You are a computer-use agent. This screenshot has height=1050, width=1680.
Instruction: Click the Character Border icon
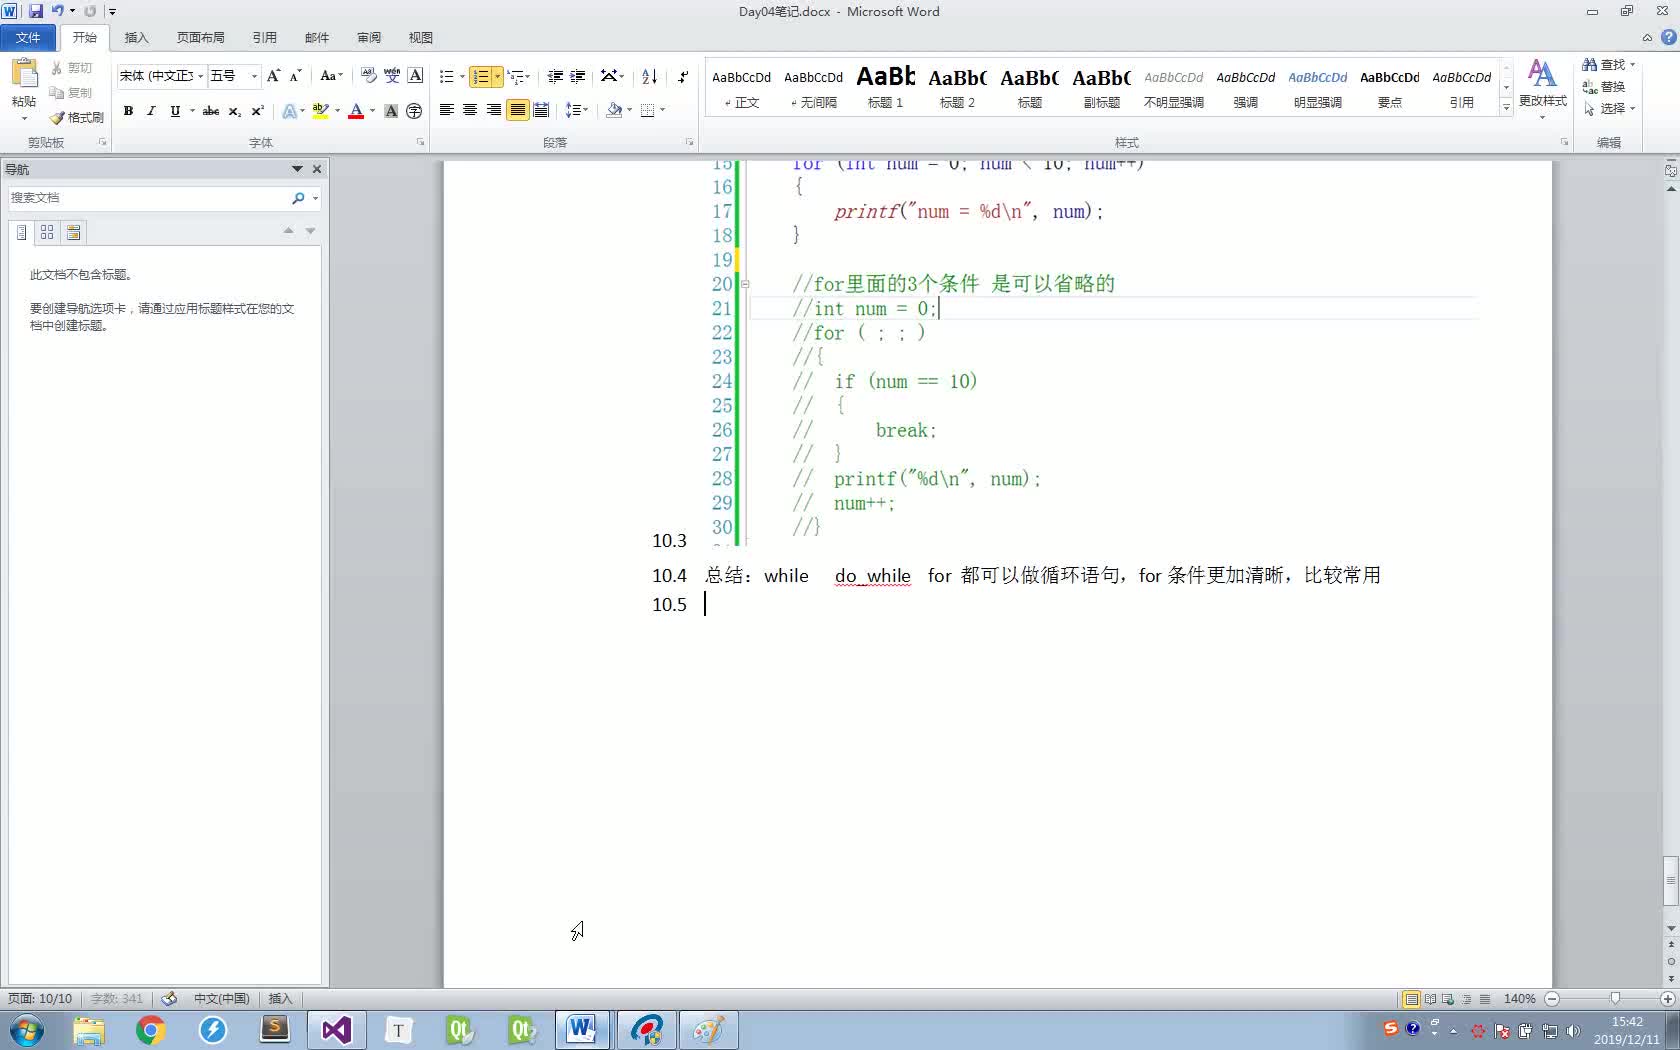click(415, 76)
